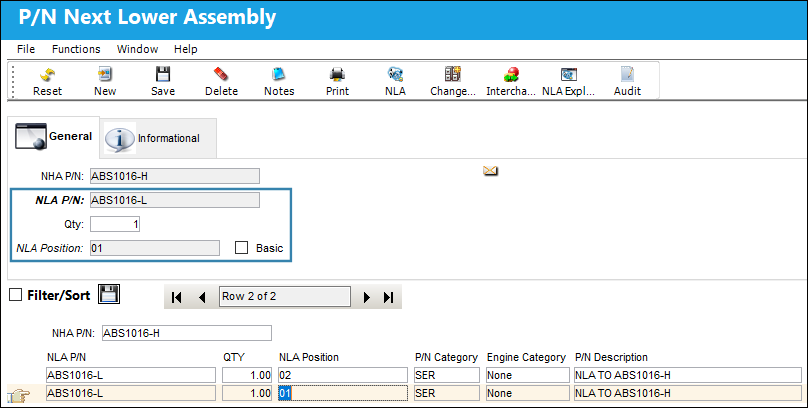Click QTY 1.00 in position 01 row
The width and height of the screenshot is (808, 408).
[x=247, y=393]
